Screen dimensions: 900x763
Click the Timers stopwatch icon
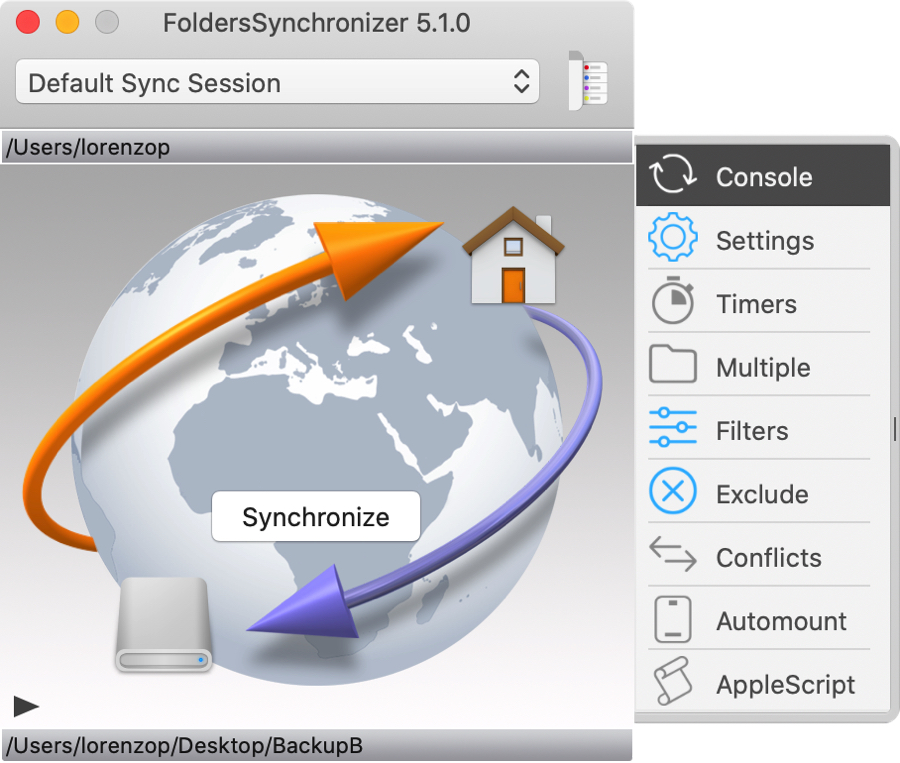(673, 300)
